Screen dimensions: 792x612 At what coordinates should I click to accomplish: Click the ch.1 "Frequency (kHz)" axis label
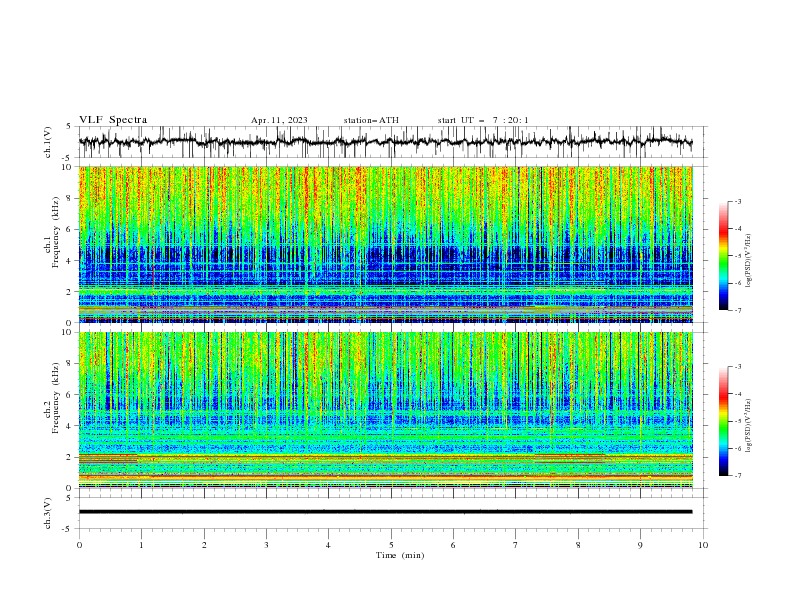click(x=55, y=232)
